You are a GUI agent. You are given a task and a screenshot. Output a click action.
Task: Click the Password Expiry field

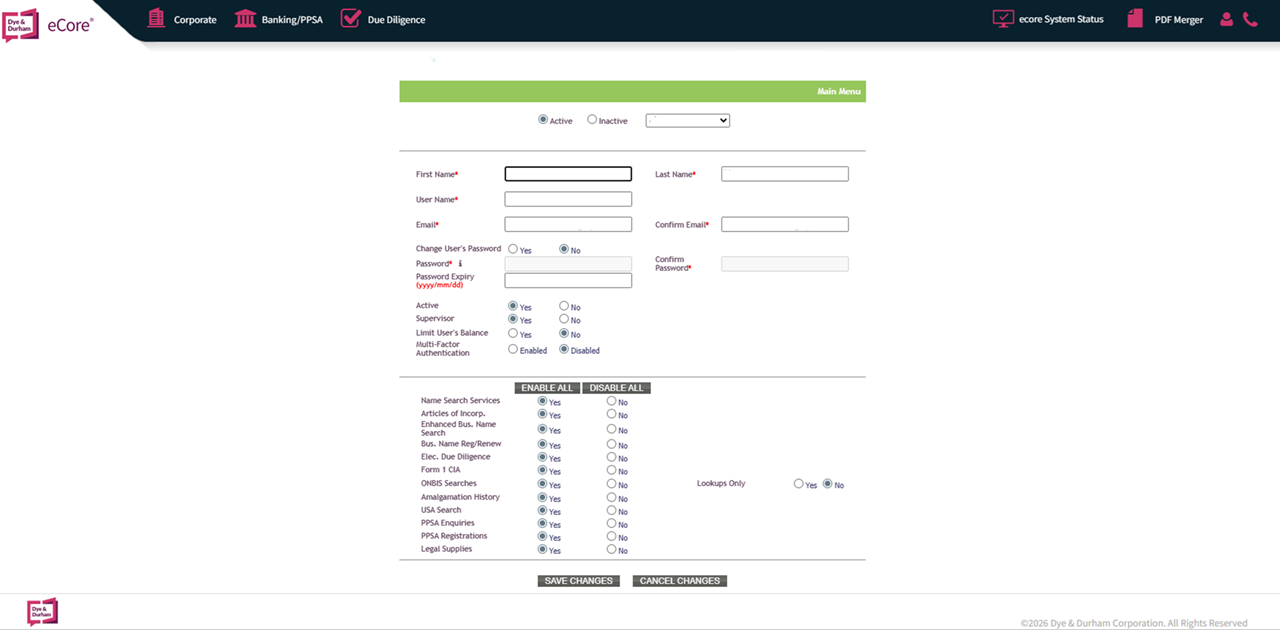568,280
